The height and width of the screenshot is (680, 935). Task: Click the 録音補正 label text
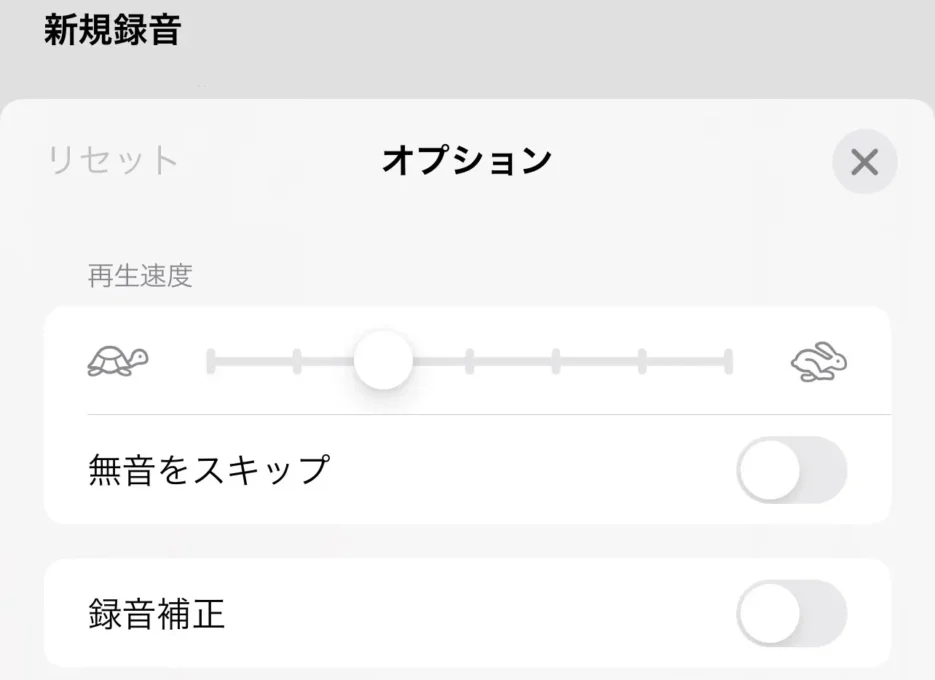[x=157, y=613]
